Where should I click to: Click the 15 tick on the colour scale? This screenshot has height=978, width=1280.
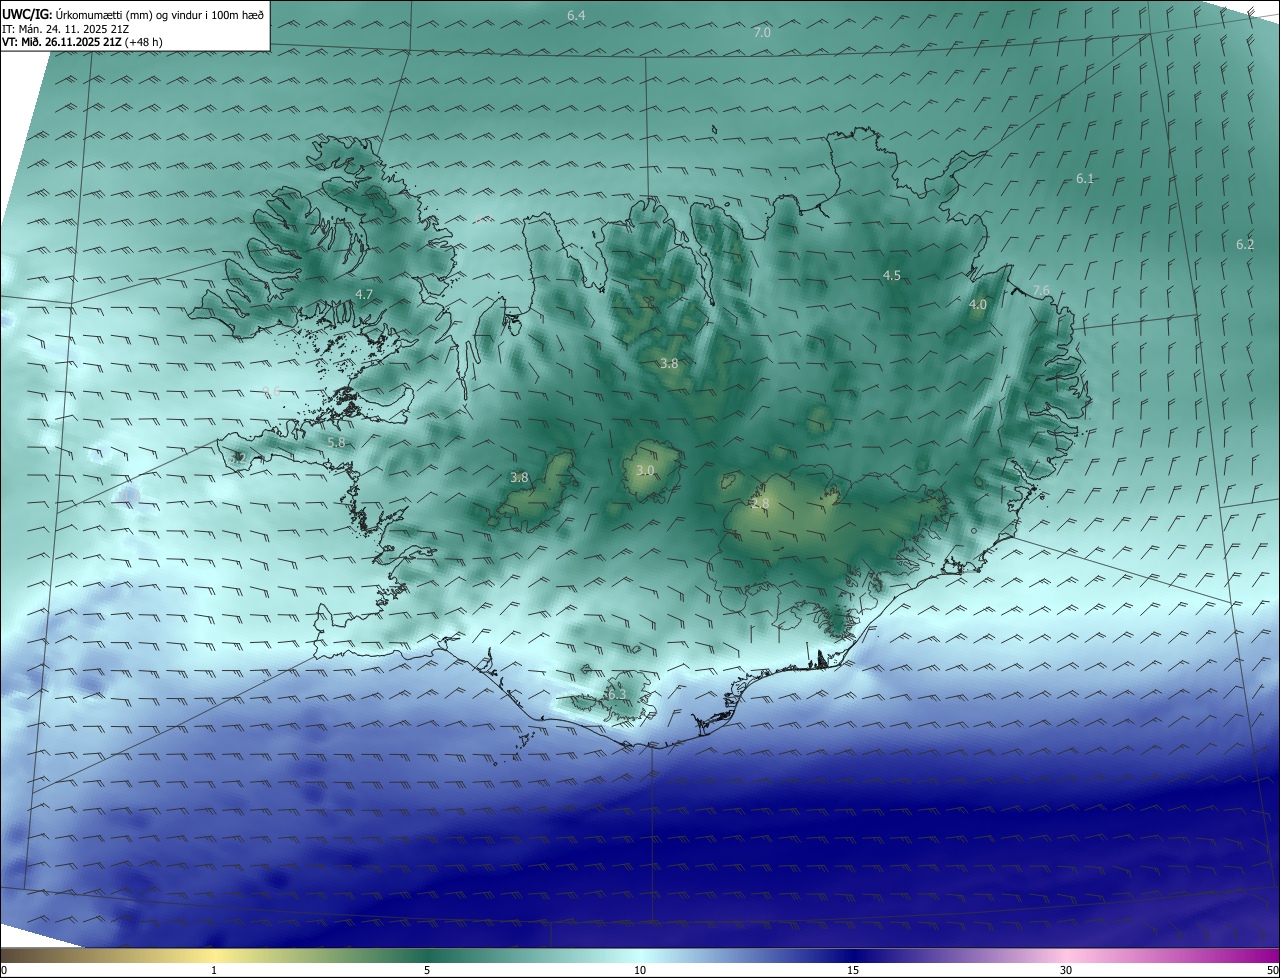coord(853,970)
